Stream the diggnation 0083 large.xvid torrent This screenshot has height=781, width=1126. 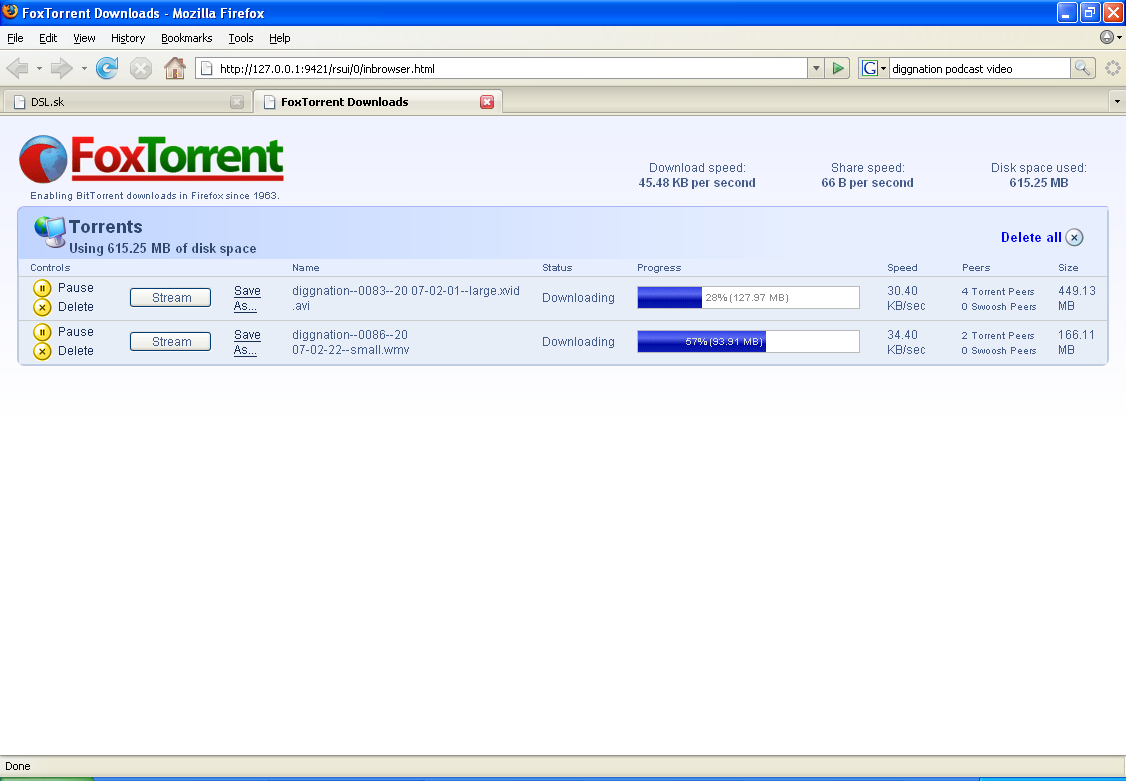click(170, 298)
